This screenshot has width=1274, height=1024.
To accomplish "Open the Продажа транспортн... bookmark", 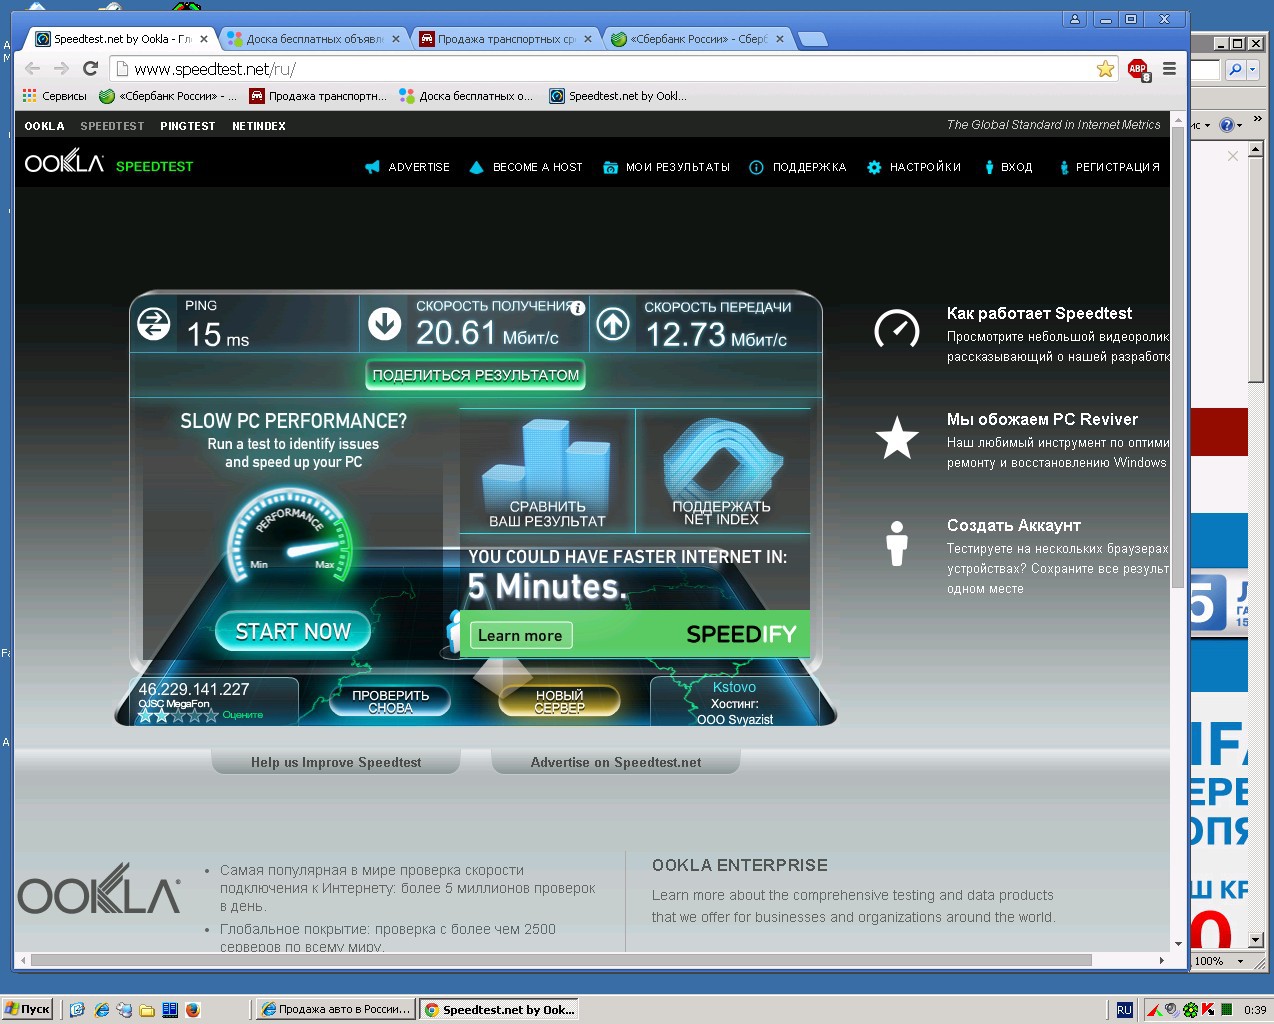I will 318,96.
